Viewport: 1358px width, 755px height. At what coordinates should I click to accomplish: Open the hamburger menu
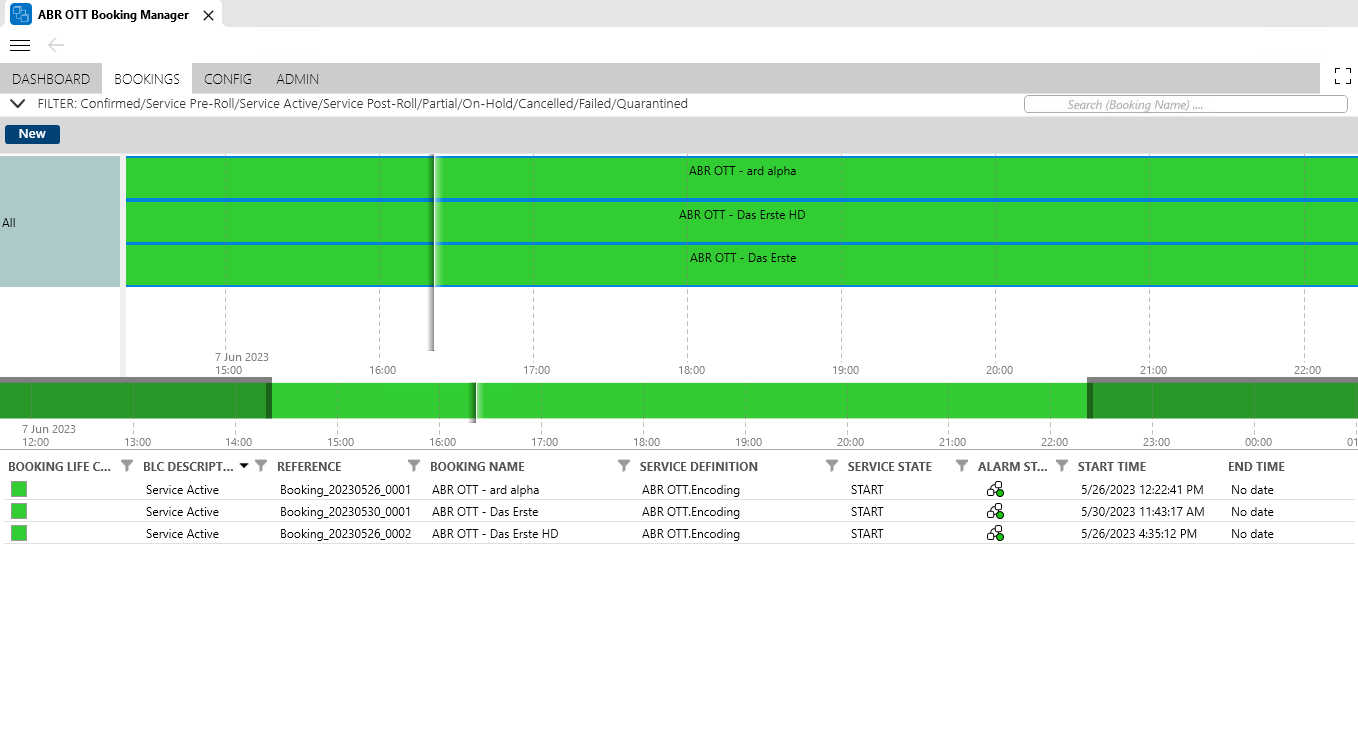[20, 45]
